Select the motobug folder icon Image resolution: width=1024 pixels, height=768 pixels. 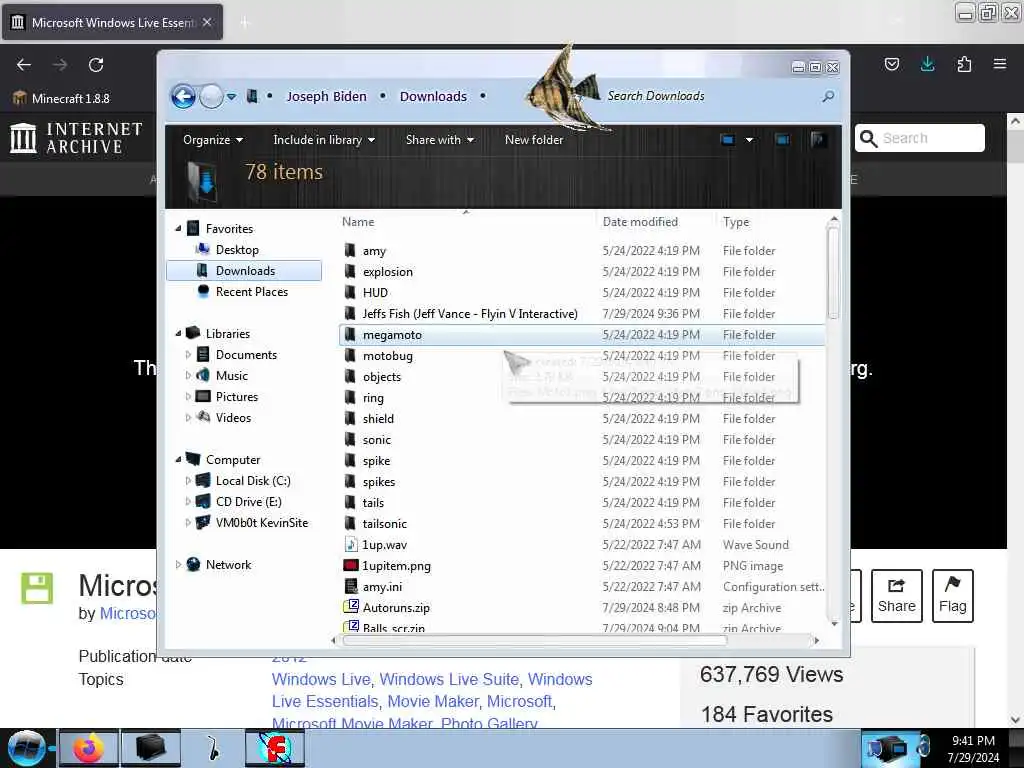351,356
